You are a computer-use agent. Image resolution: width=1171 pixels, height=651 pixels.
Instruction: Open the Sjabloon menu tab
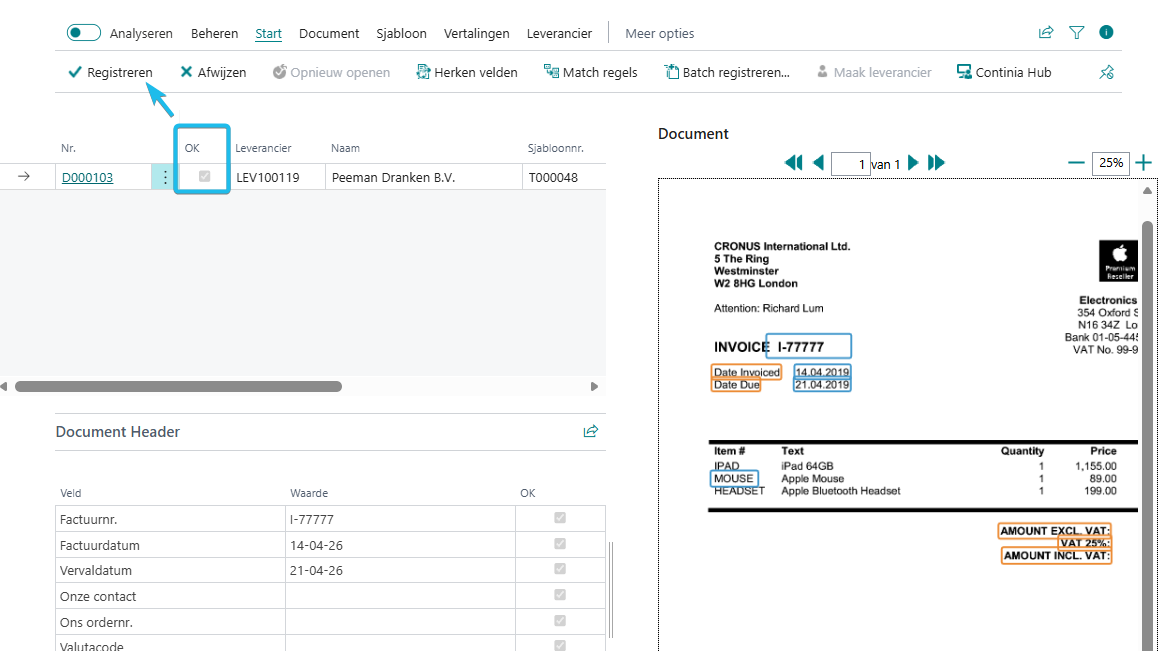401,33
